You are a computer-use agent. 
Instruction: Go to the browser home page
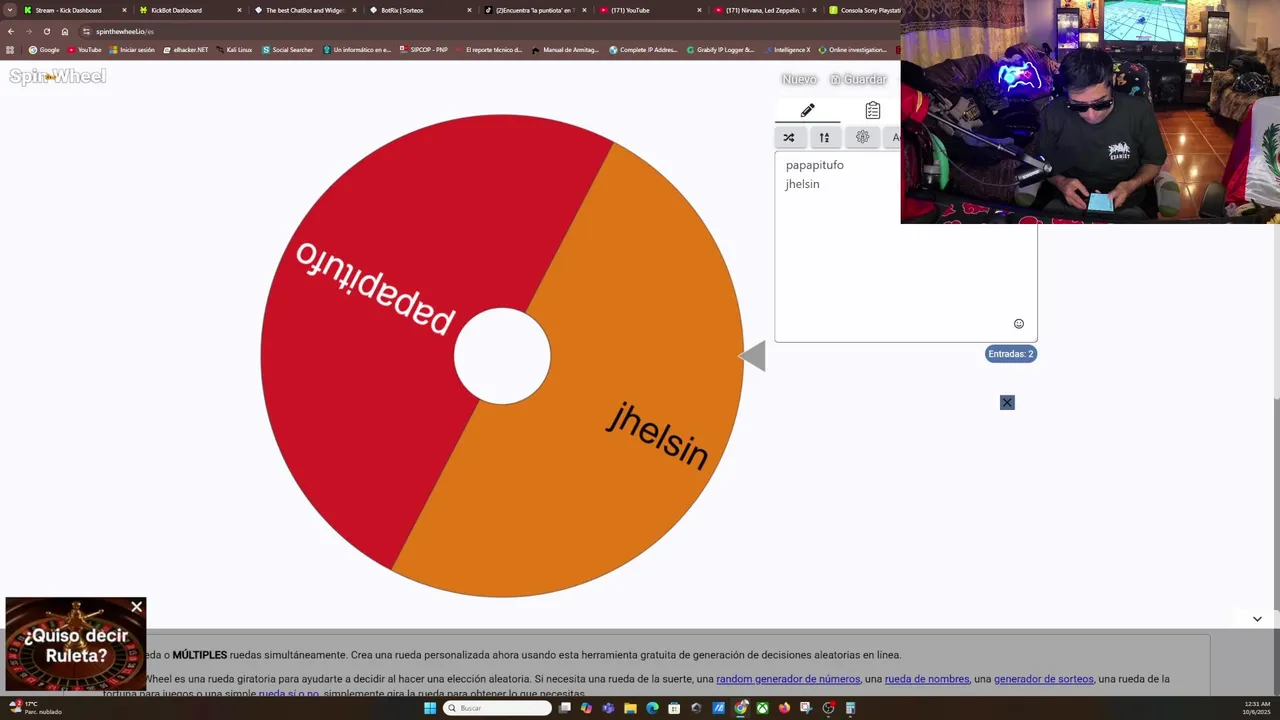pyautogui.click(x=65, y=31)
